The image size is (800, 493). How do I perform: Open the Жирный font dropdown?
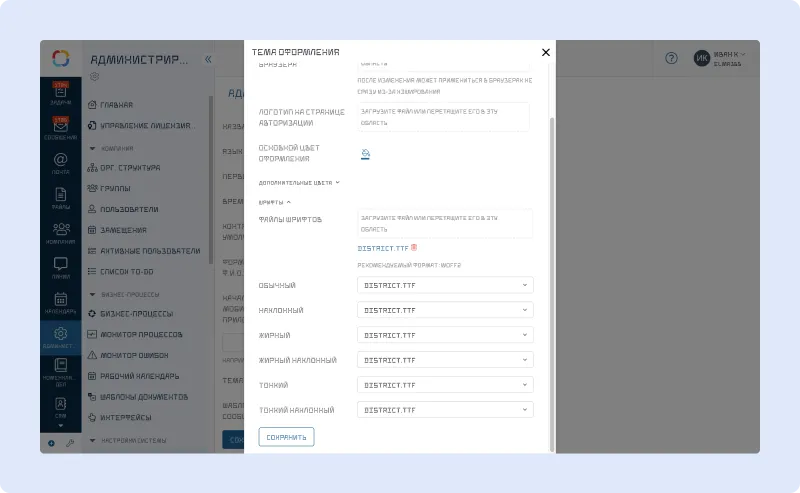click(x=445, y=335)
